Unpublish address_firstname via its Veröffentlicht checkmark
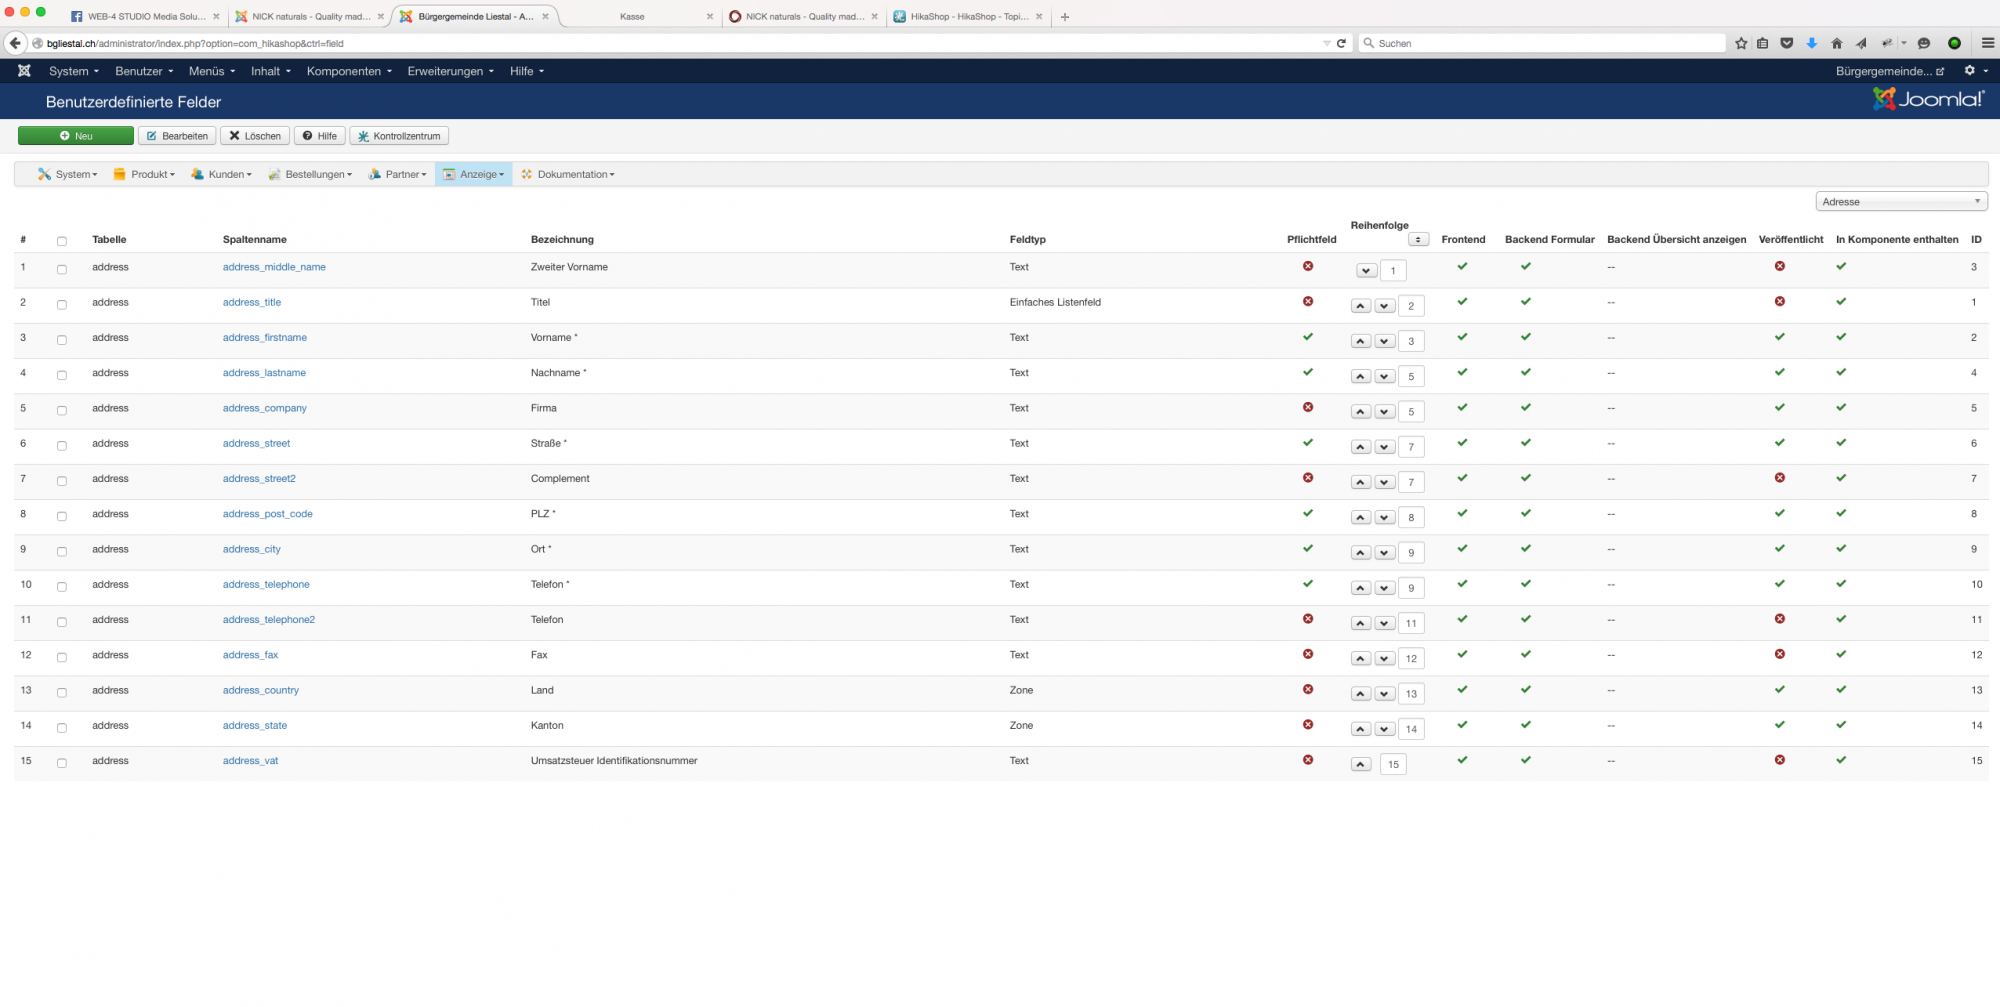 coord(1779,337)
